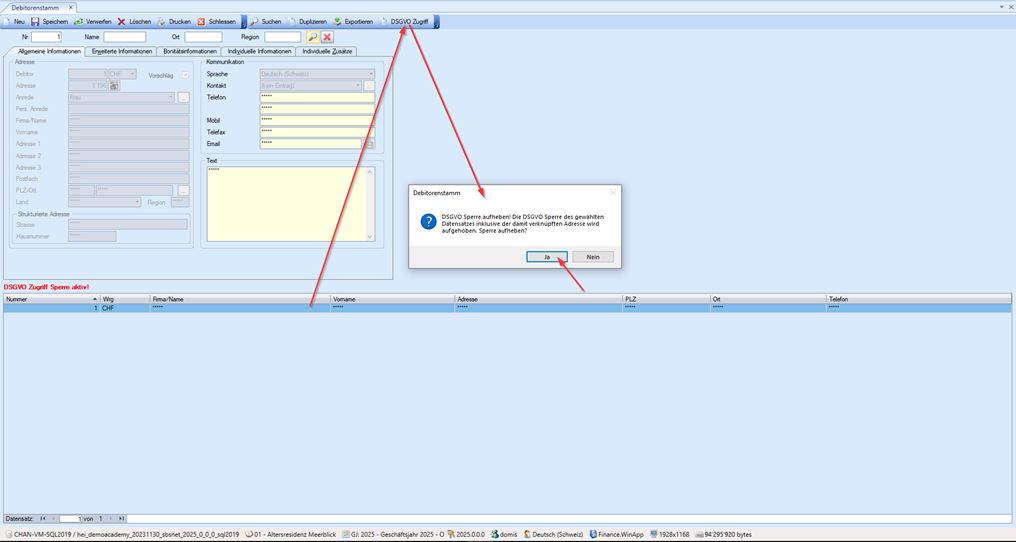Click the Löschen red X icon
Image resolution: width=1016 pixels, height=542 pixels.
click(x=122, y=21)
